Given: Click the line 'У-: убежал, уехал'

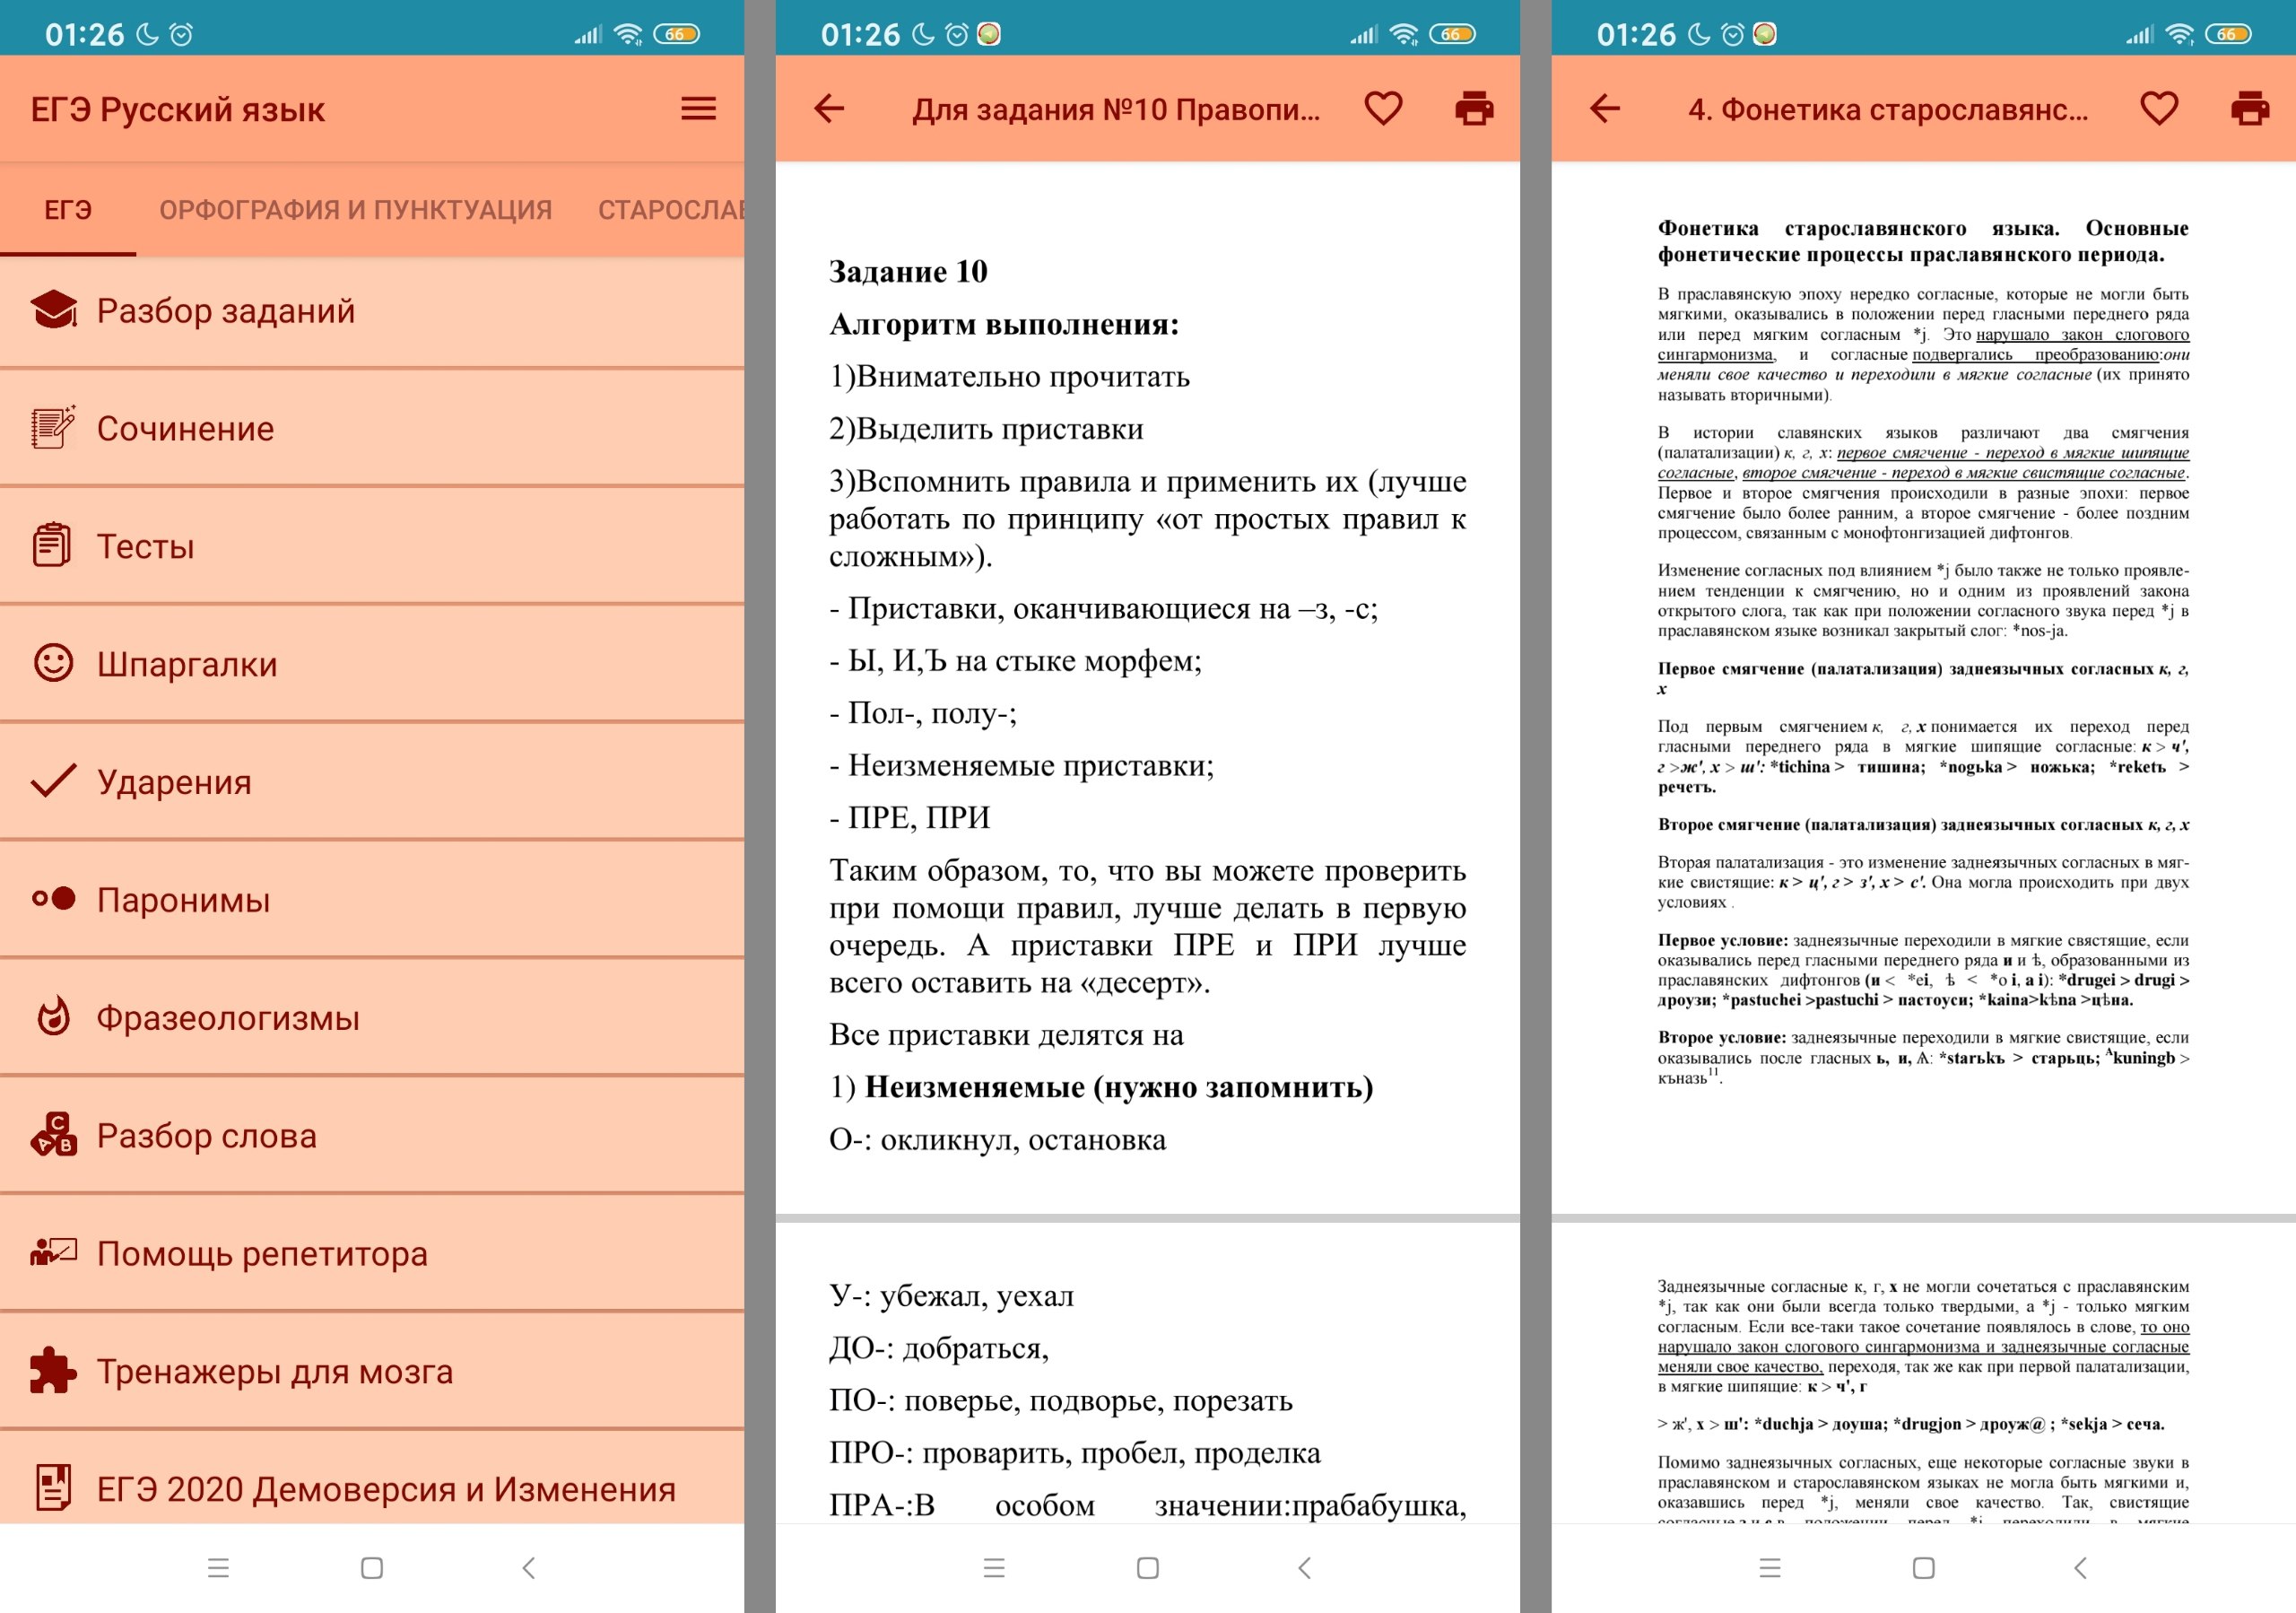Looking at the screenshot, I should [x=951, y=1296].
